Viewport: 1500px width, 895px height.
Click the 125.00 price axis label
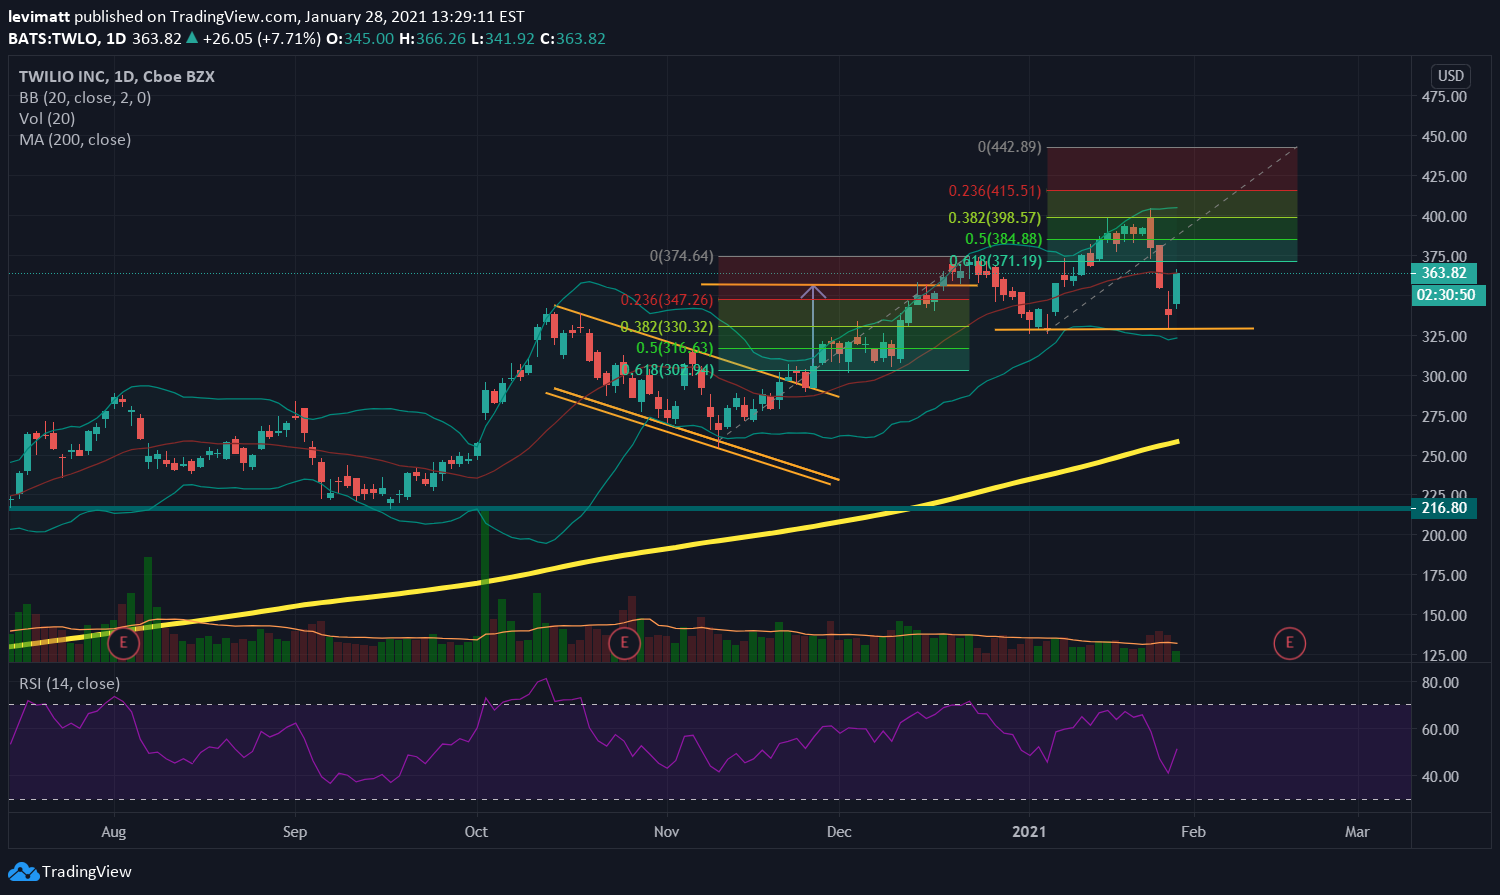click(x=1444, y=656)
